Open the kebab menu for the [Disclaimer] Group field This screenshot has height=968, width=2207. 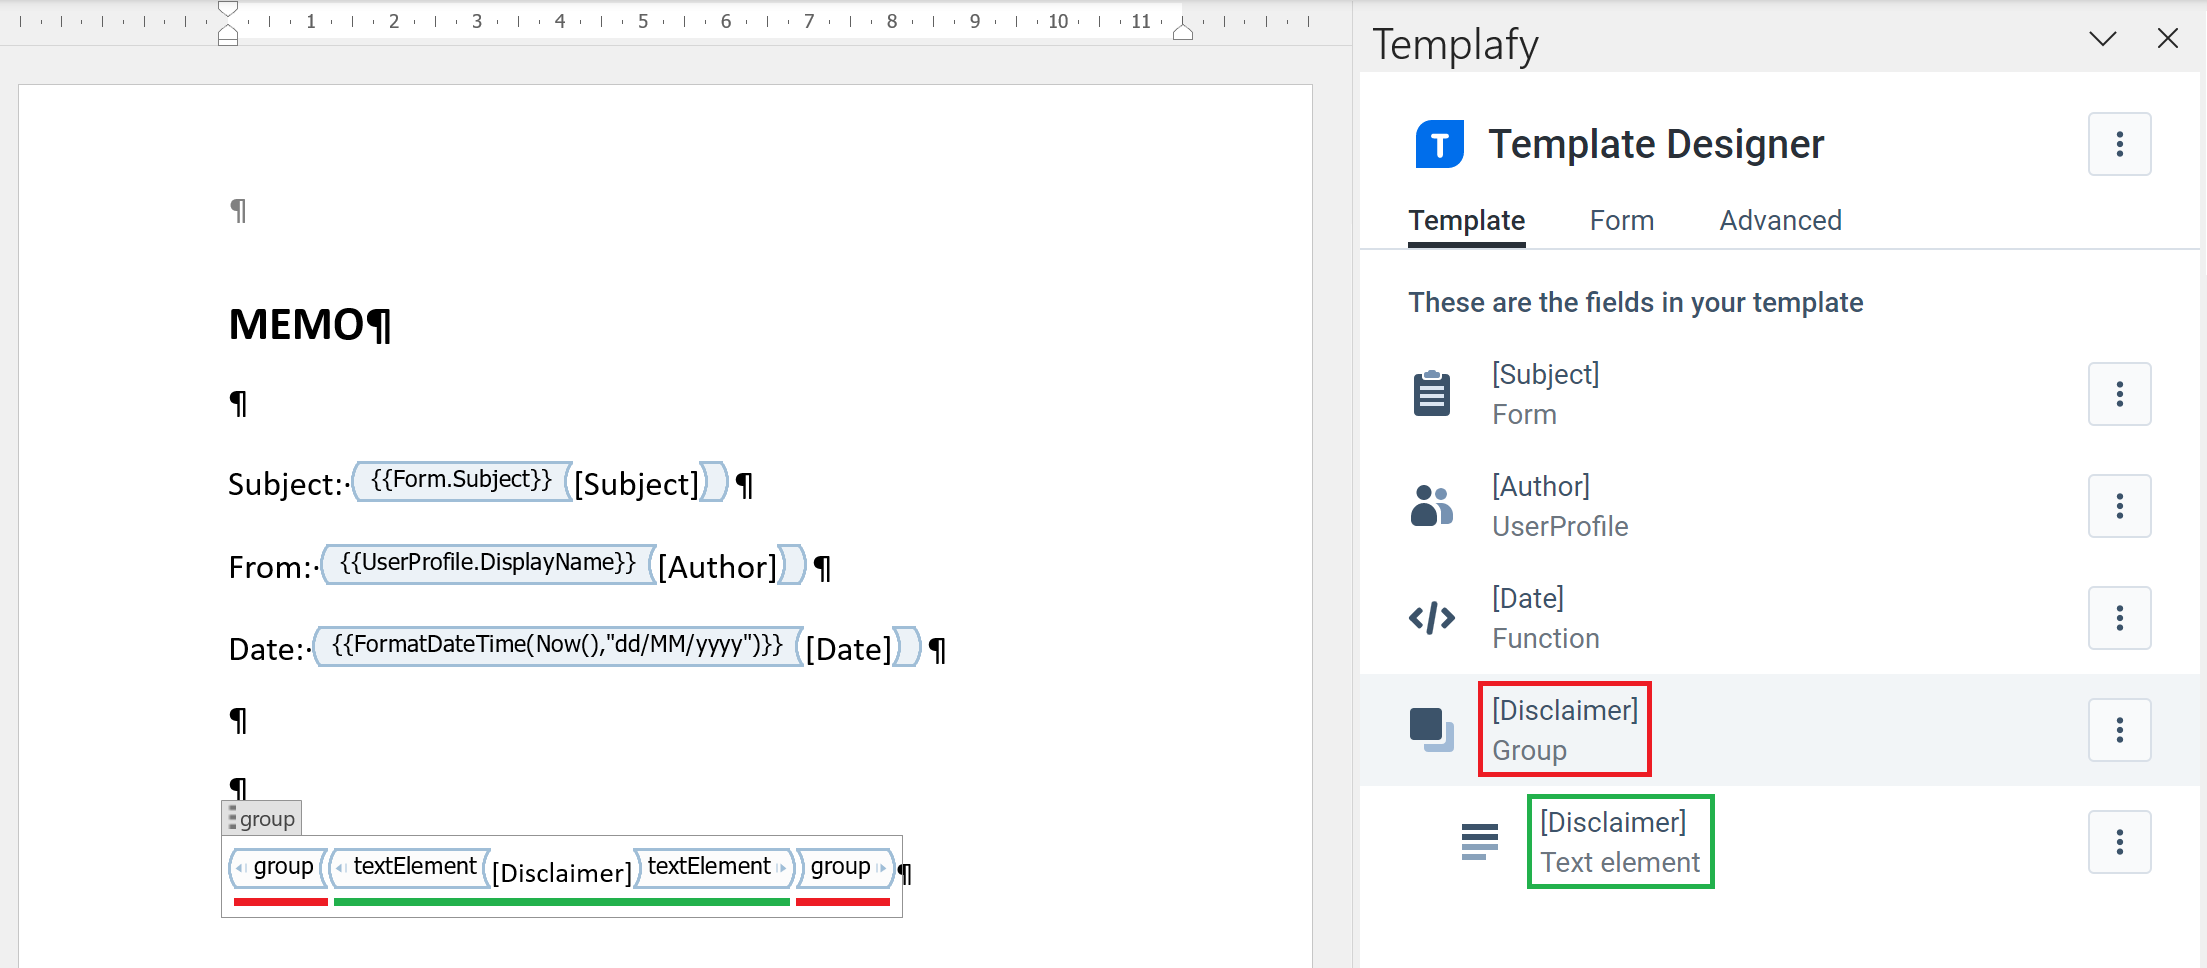click(x=2120, y=729)
